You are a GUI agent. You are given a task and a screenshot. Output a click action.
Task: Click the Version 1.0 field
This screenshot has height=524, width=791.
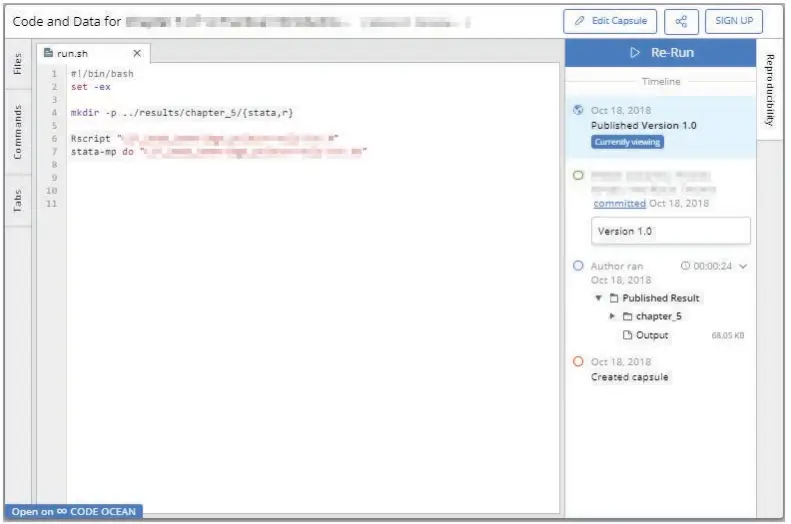pos(670,231)
